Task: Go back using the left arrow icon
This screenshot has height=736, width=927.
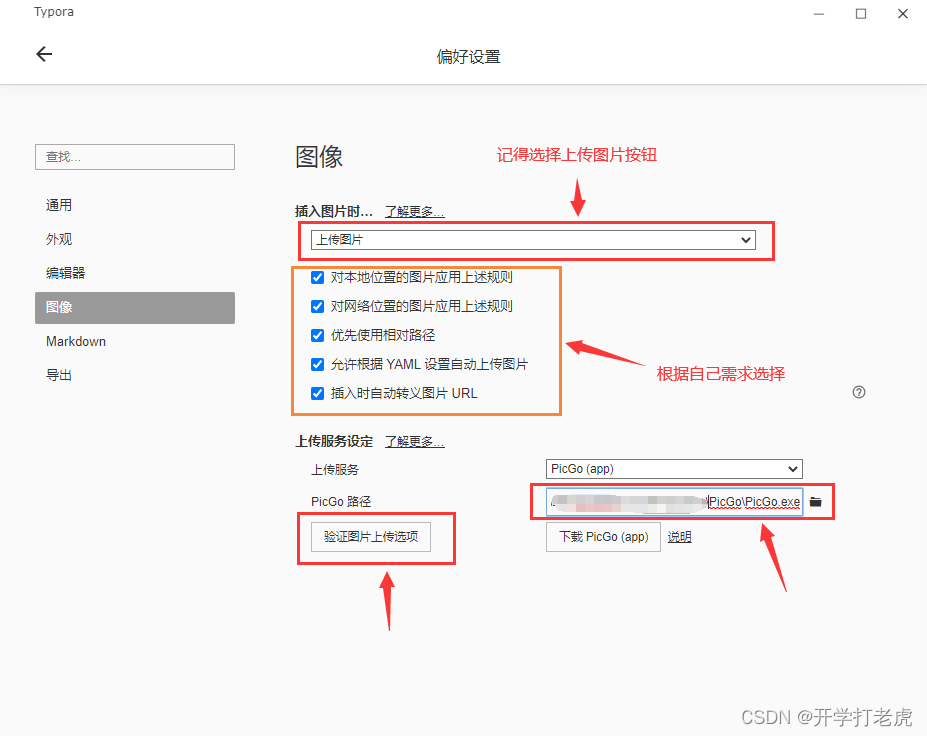Action: pos(44,54)
